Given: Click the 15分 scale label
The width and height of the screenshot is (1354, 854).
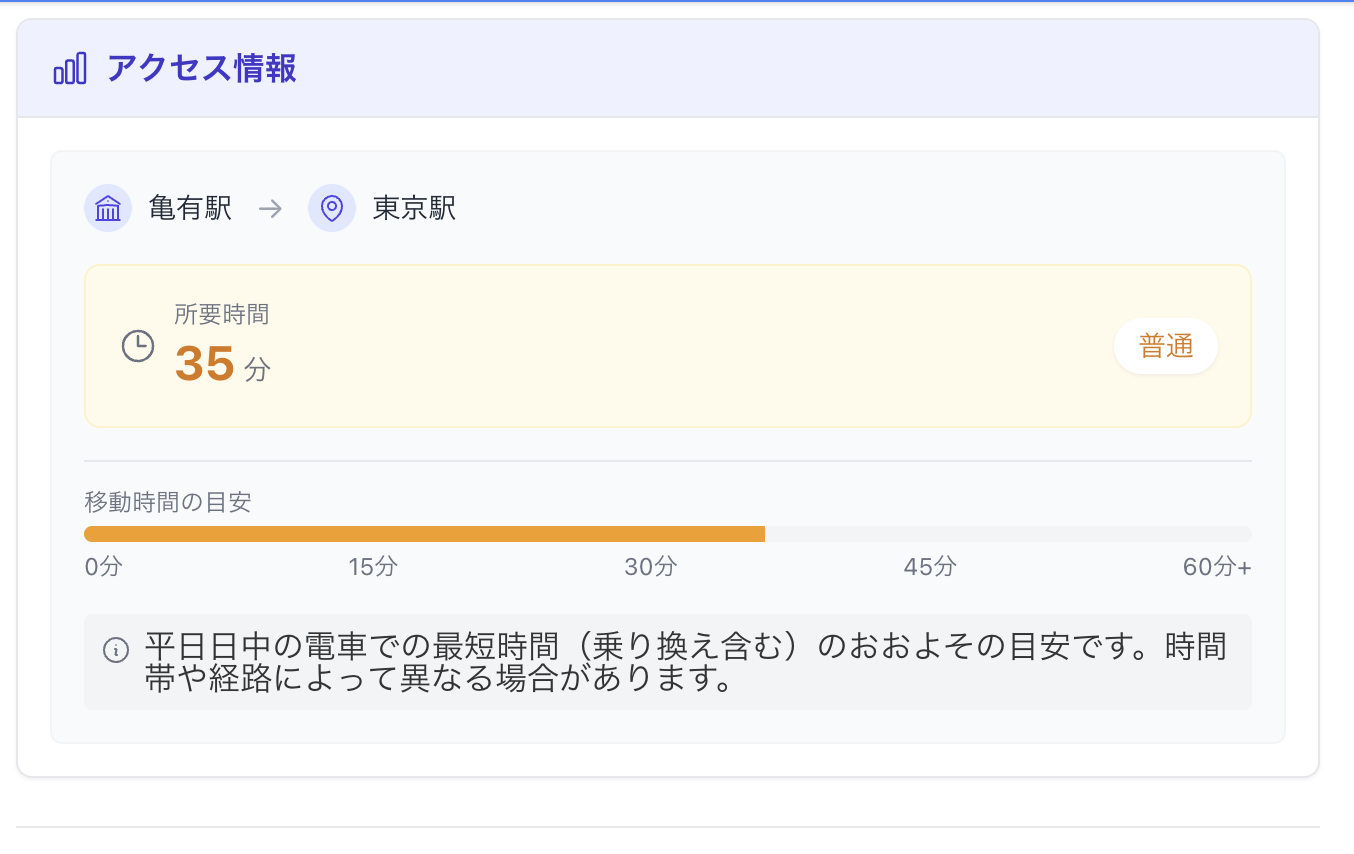Looking at the screenshot, I should (x=373, y=567).
